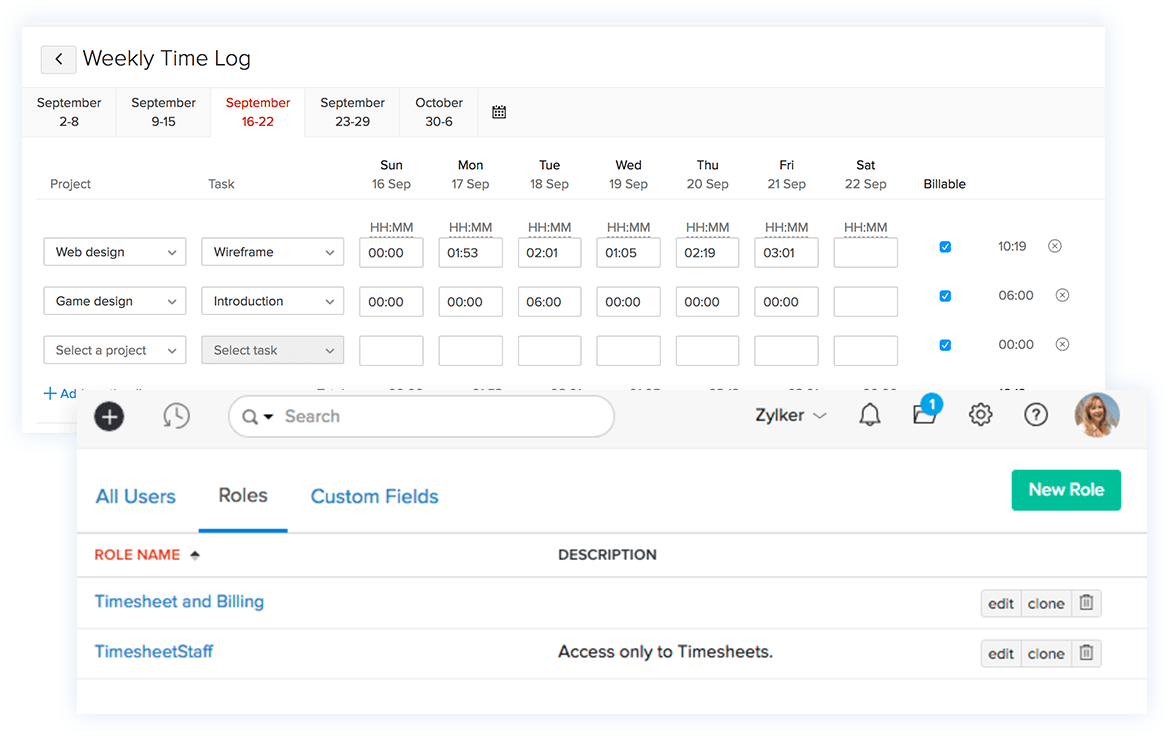1169x736 pixels.
Task: Open the Timesheet and Billing role
Action: (179, 601)
